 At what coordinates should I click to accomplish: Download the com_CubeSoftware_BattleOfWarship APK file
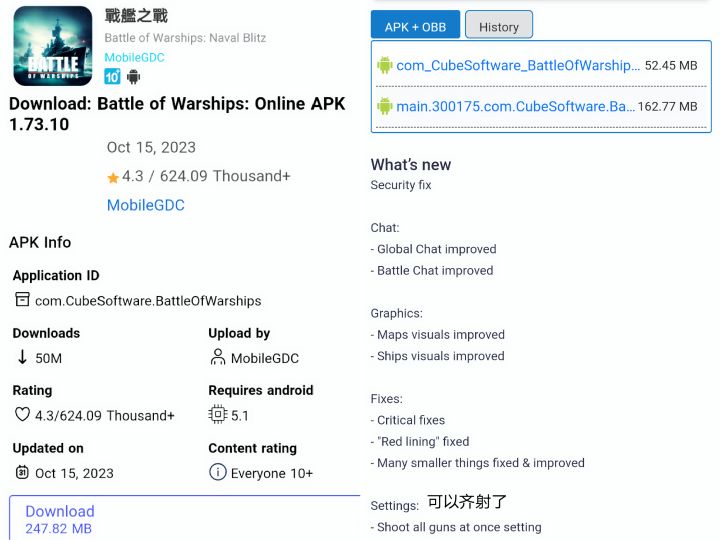point(517,66)
